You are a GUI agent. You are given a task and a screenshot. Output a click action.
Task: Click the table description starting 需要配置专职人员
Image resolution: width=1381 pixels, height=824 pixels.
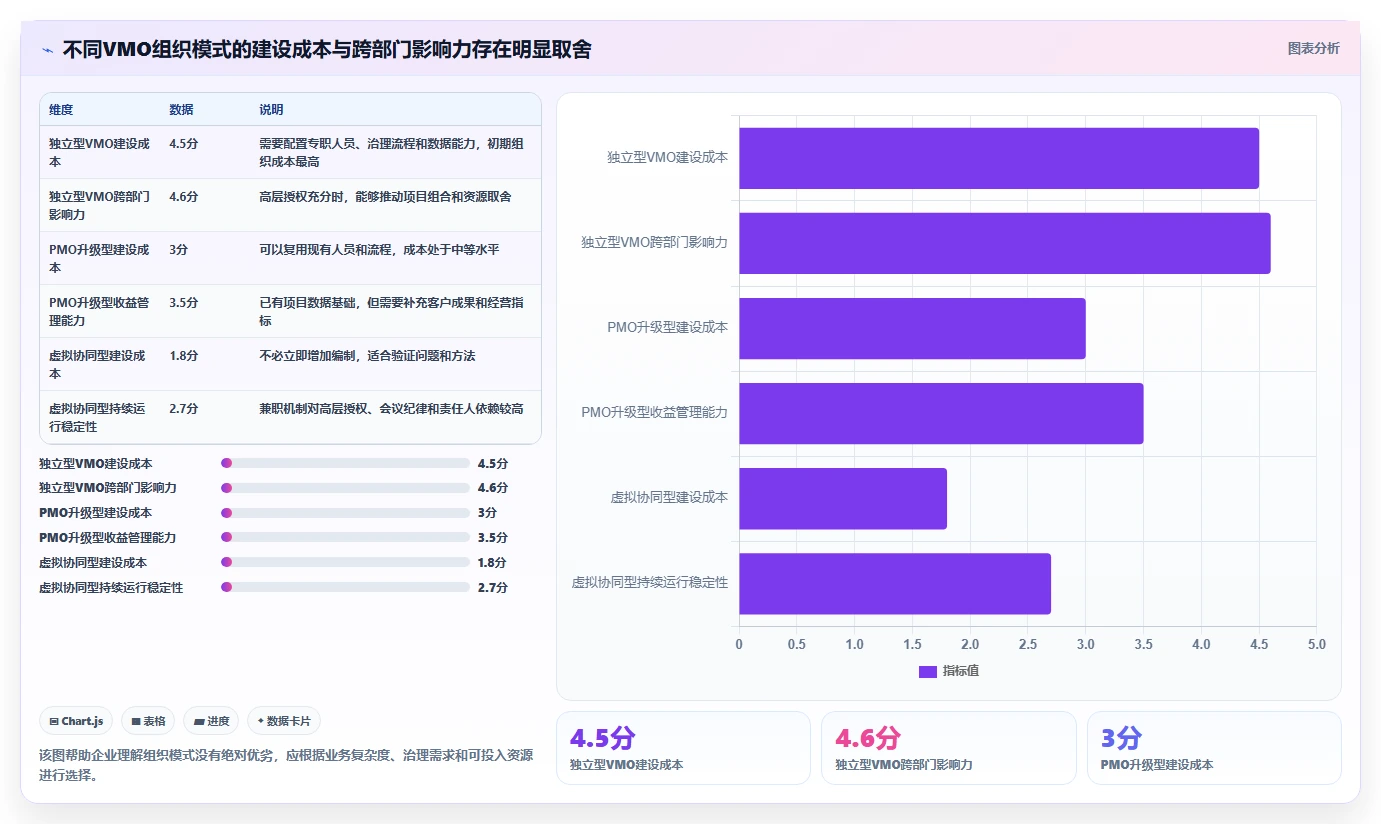click(x=391, y=152)
